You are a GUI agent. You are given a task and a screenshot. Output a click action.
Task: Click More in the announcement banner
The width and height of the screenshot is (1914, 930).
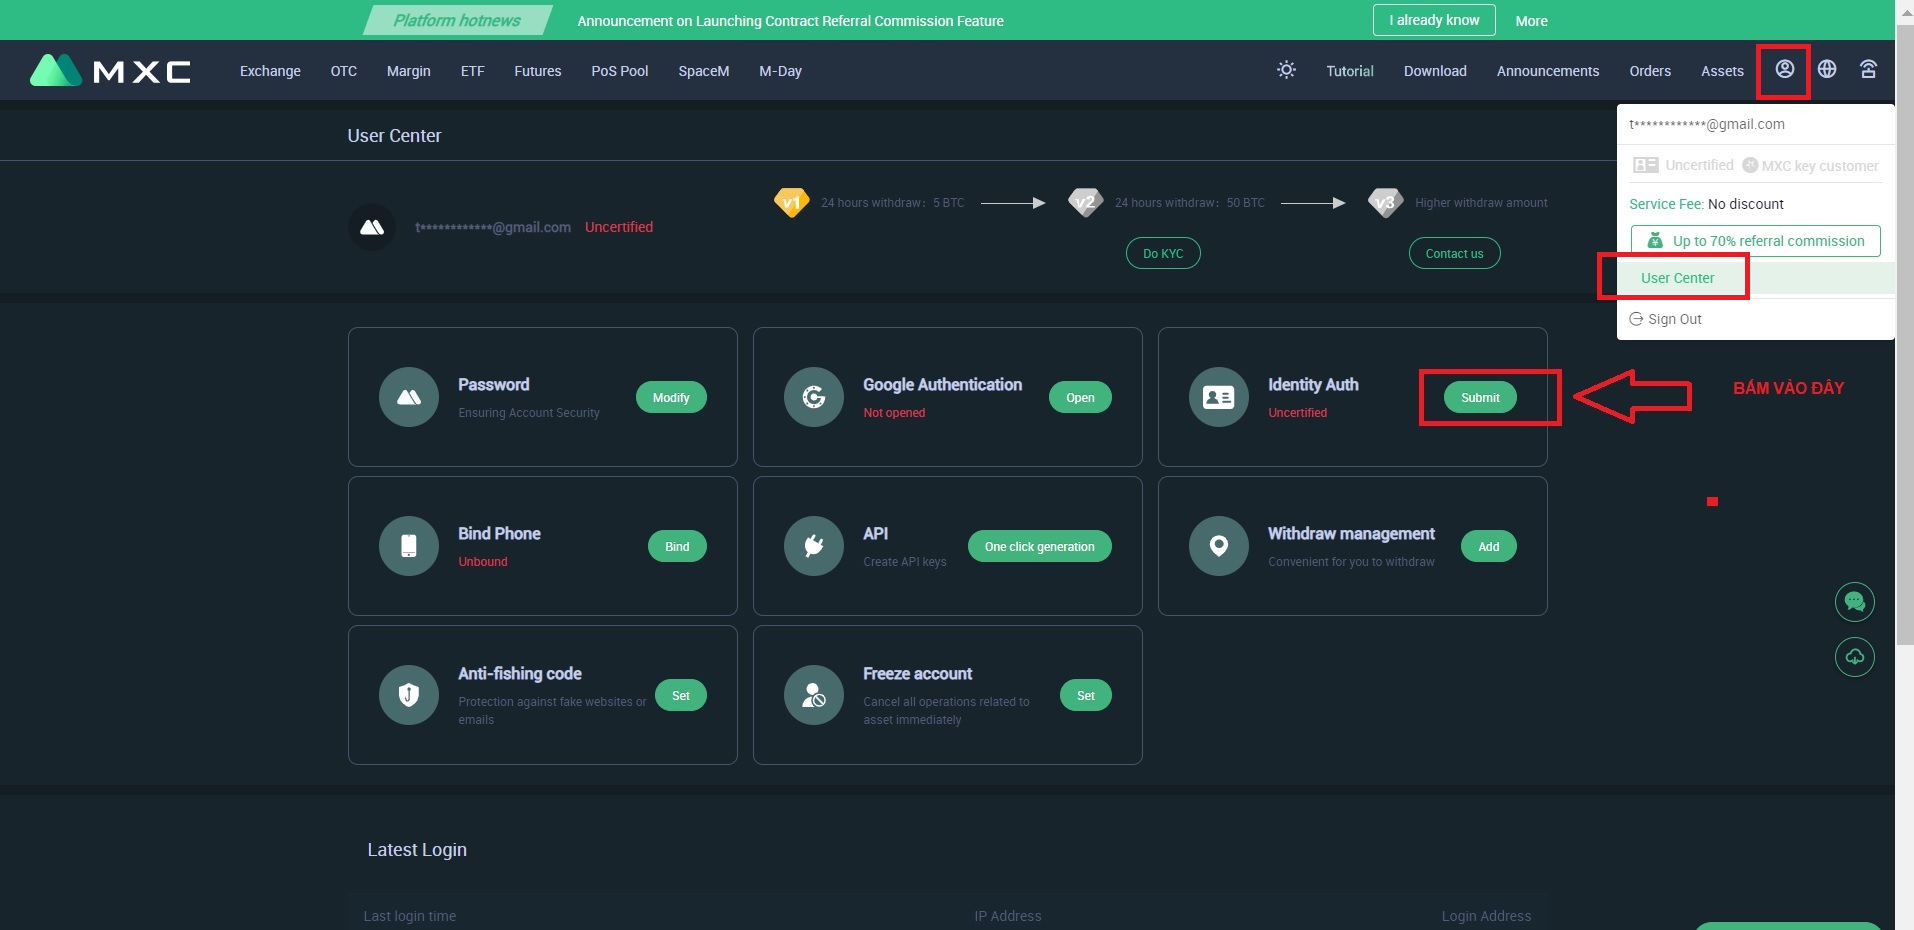pyautogui.click(x=1531, y=21)
